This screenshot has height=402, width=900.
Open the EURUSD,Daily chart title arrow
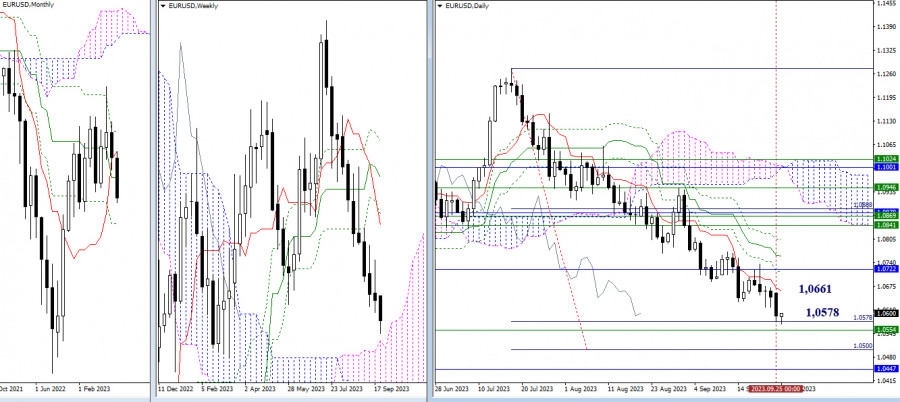tap(440, 5)
